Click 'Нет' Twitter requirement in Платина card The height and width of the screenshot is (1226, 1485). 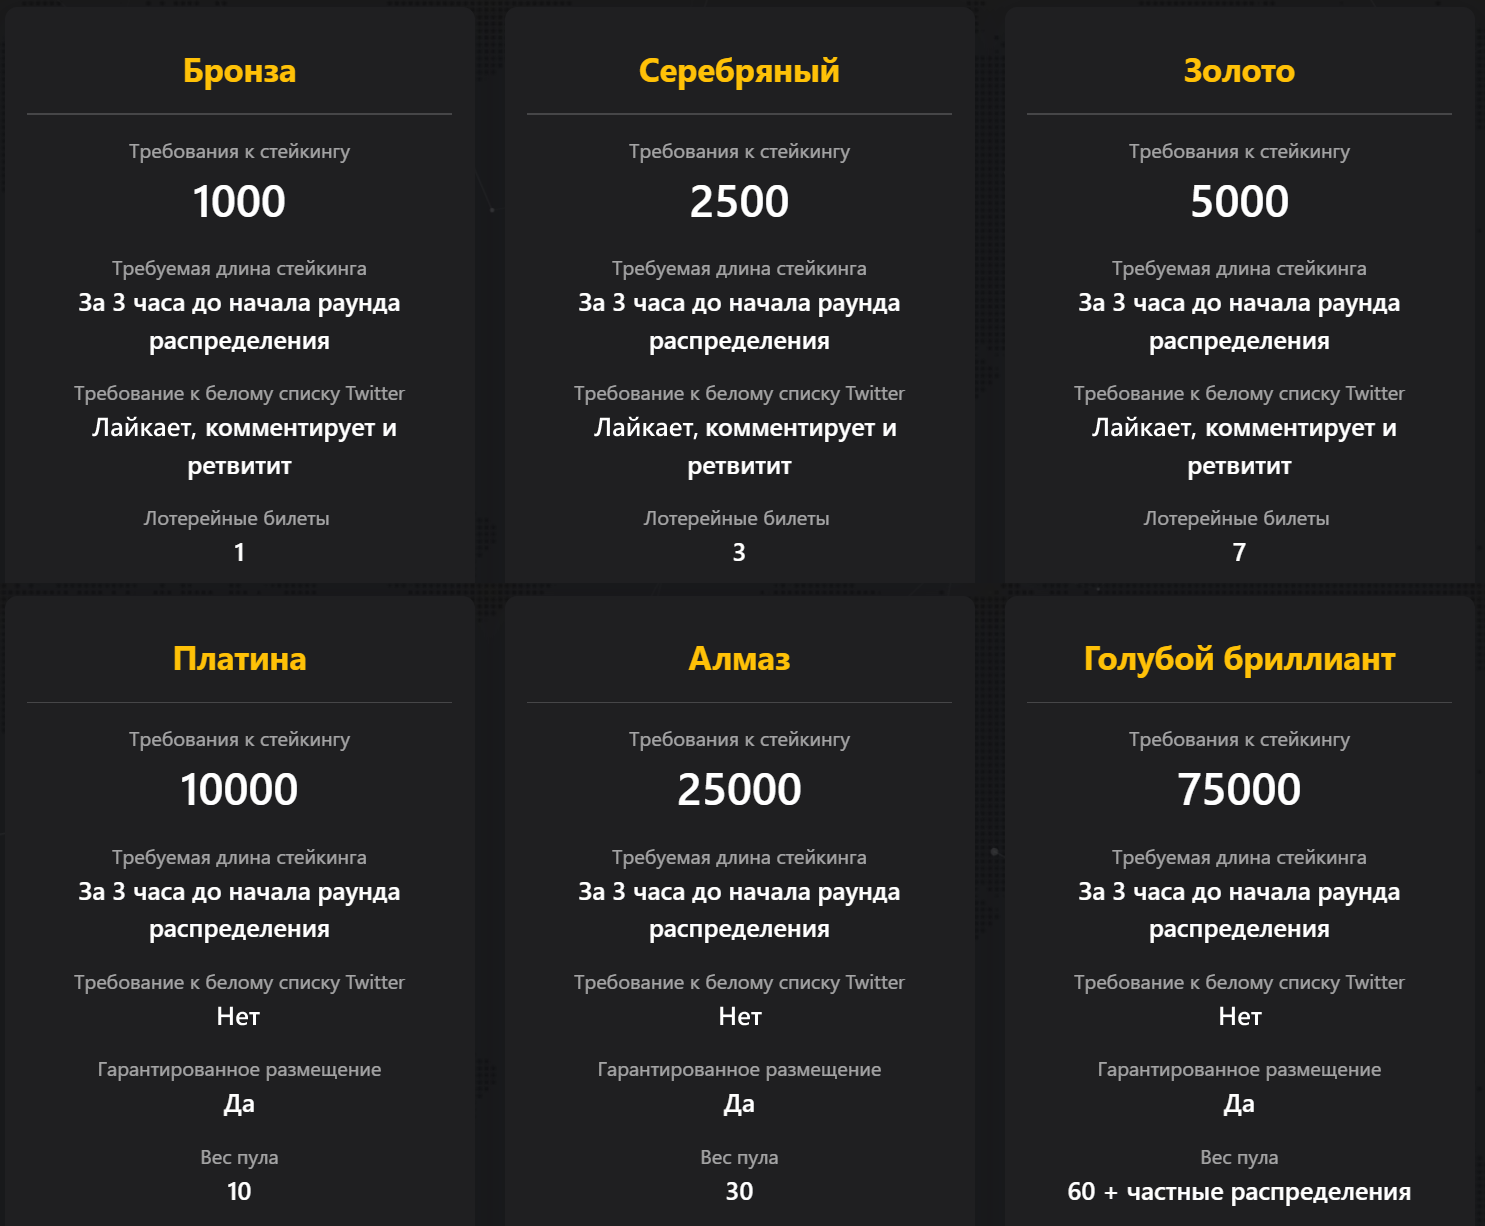coord(238,1017)
